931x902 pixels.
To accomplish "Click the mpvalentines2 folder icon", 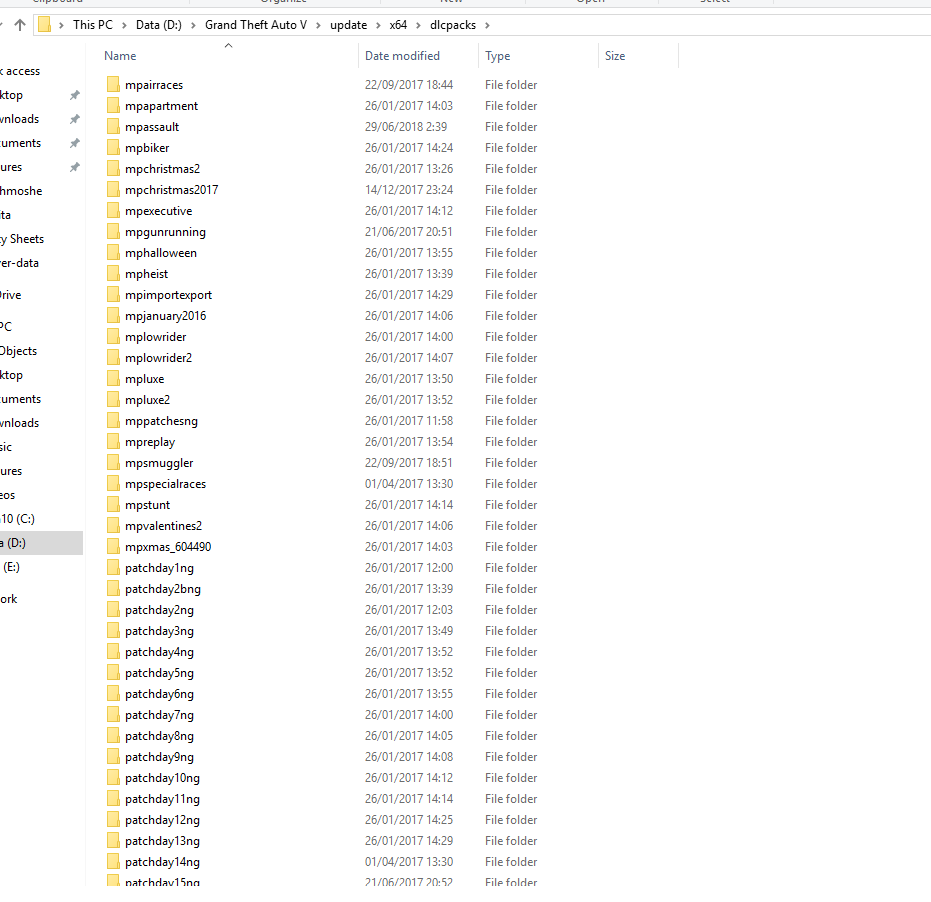I will pos(113,526).
